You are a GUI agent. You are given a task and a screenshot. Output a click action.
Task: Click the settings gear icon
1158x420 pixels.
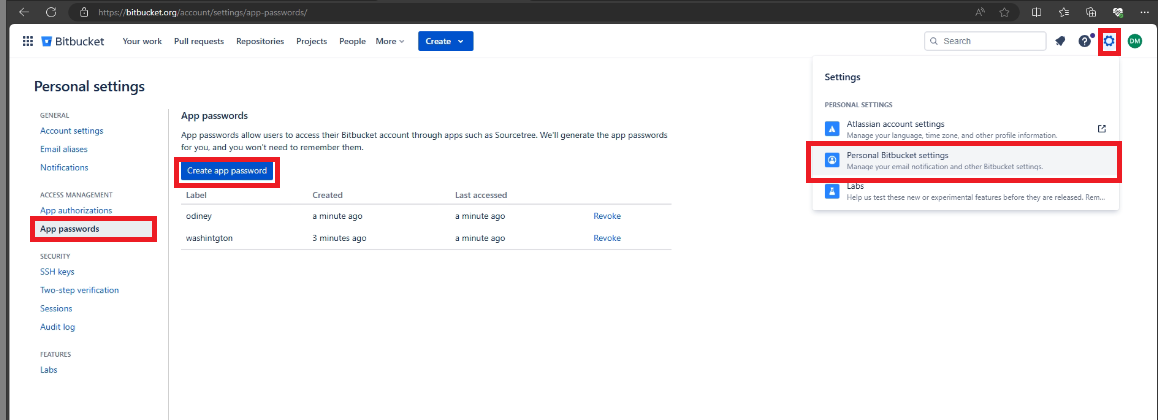pyautogui.click(x=1109, y=41)
